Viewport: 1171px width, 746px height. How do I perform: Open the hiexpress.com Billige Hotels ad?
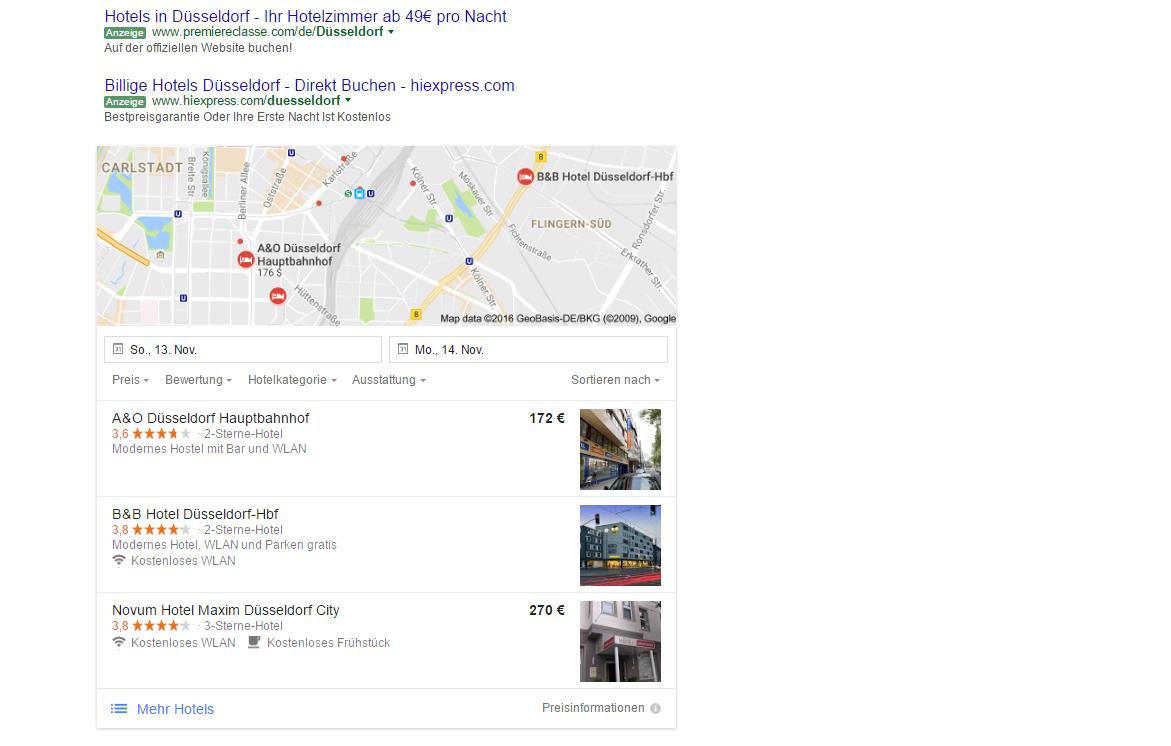coord(309,85)
